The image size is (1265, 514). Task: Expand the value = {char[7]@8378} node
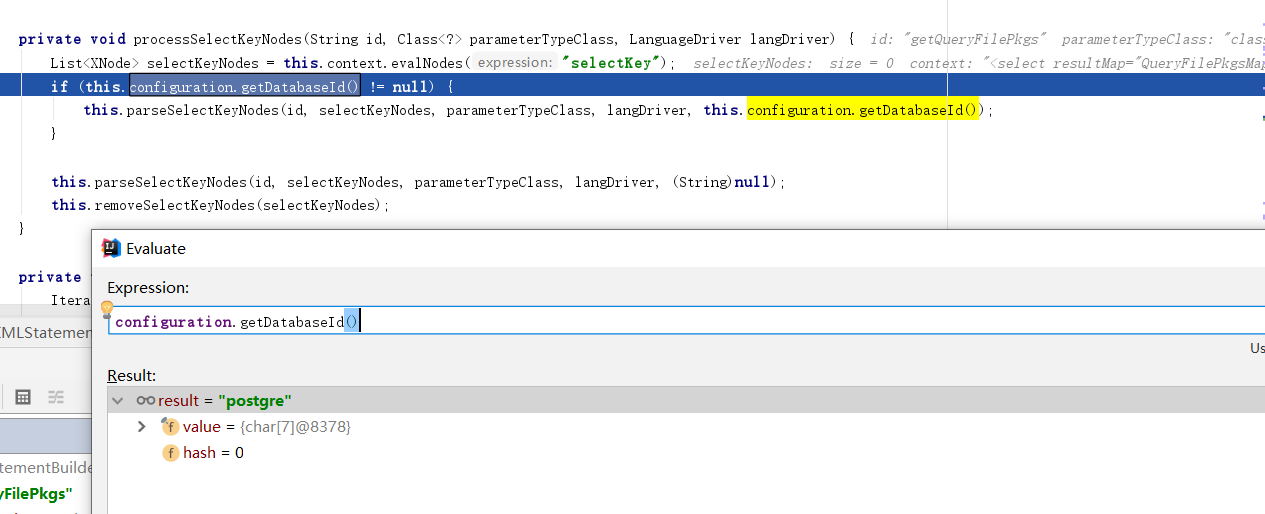(142, 427)
